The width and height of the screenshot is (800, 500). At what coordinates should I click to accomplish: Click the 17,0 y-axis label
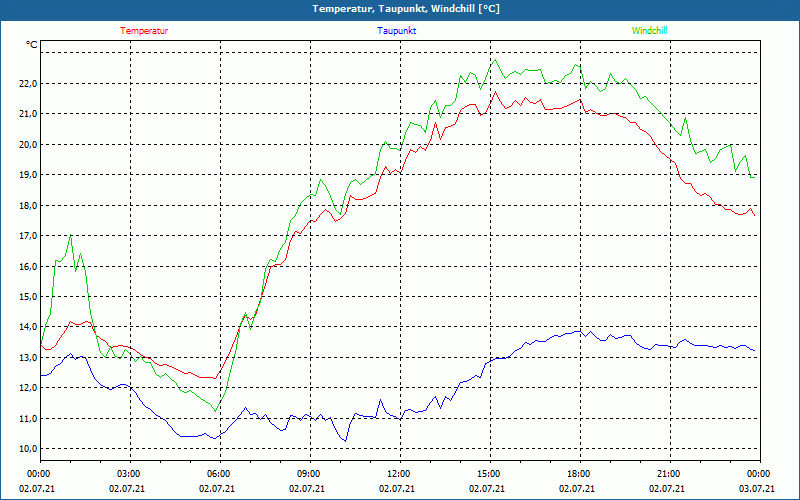pyautogui.click(x=28, y=236)
